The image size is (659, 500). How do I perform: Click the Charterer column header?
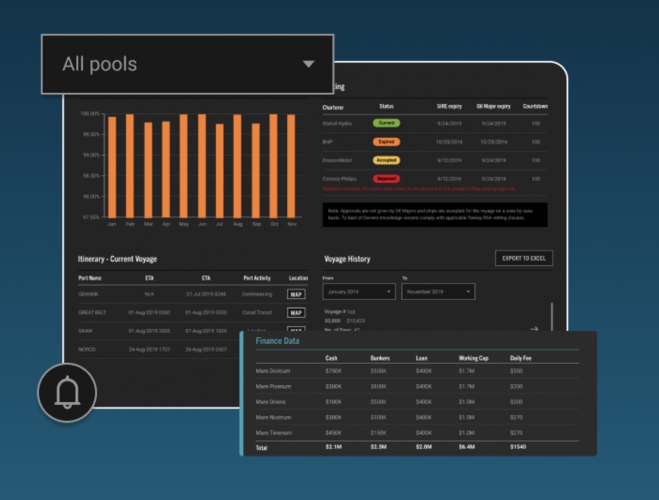click(x=333, y=108)
